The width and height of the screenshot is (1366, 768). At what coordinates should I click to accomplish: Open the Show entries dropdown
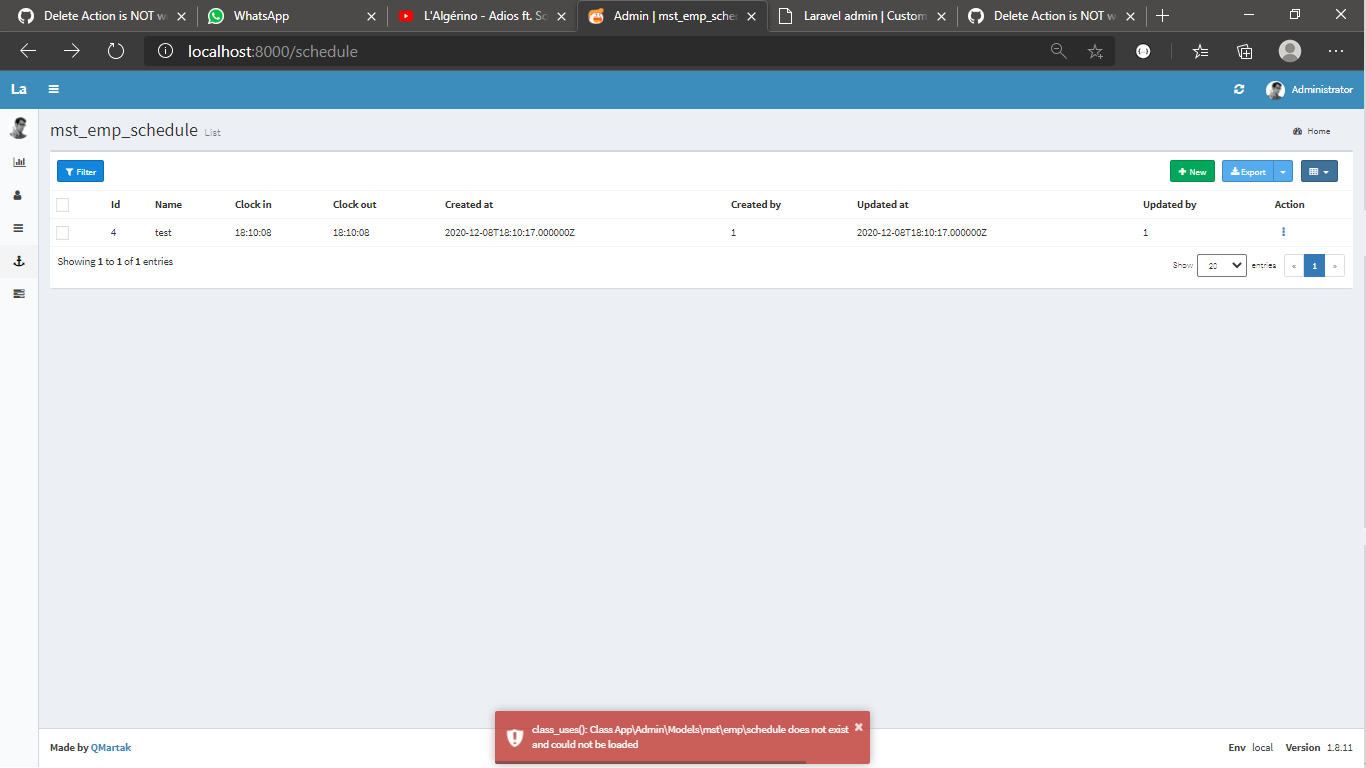coord(1221,265)
